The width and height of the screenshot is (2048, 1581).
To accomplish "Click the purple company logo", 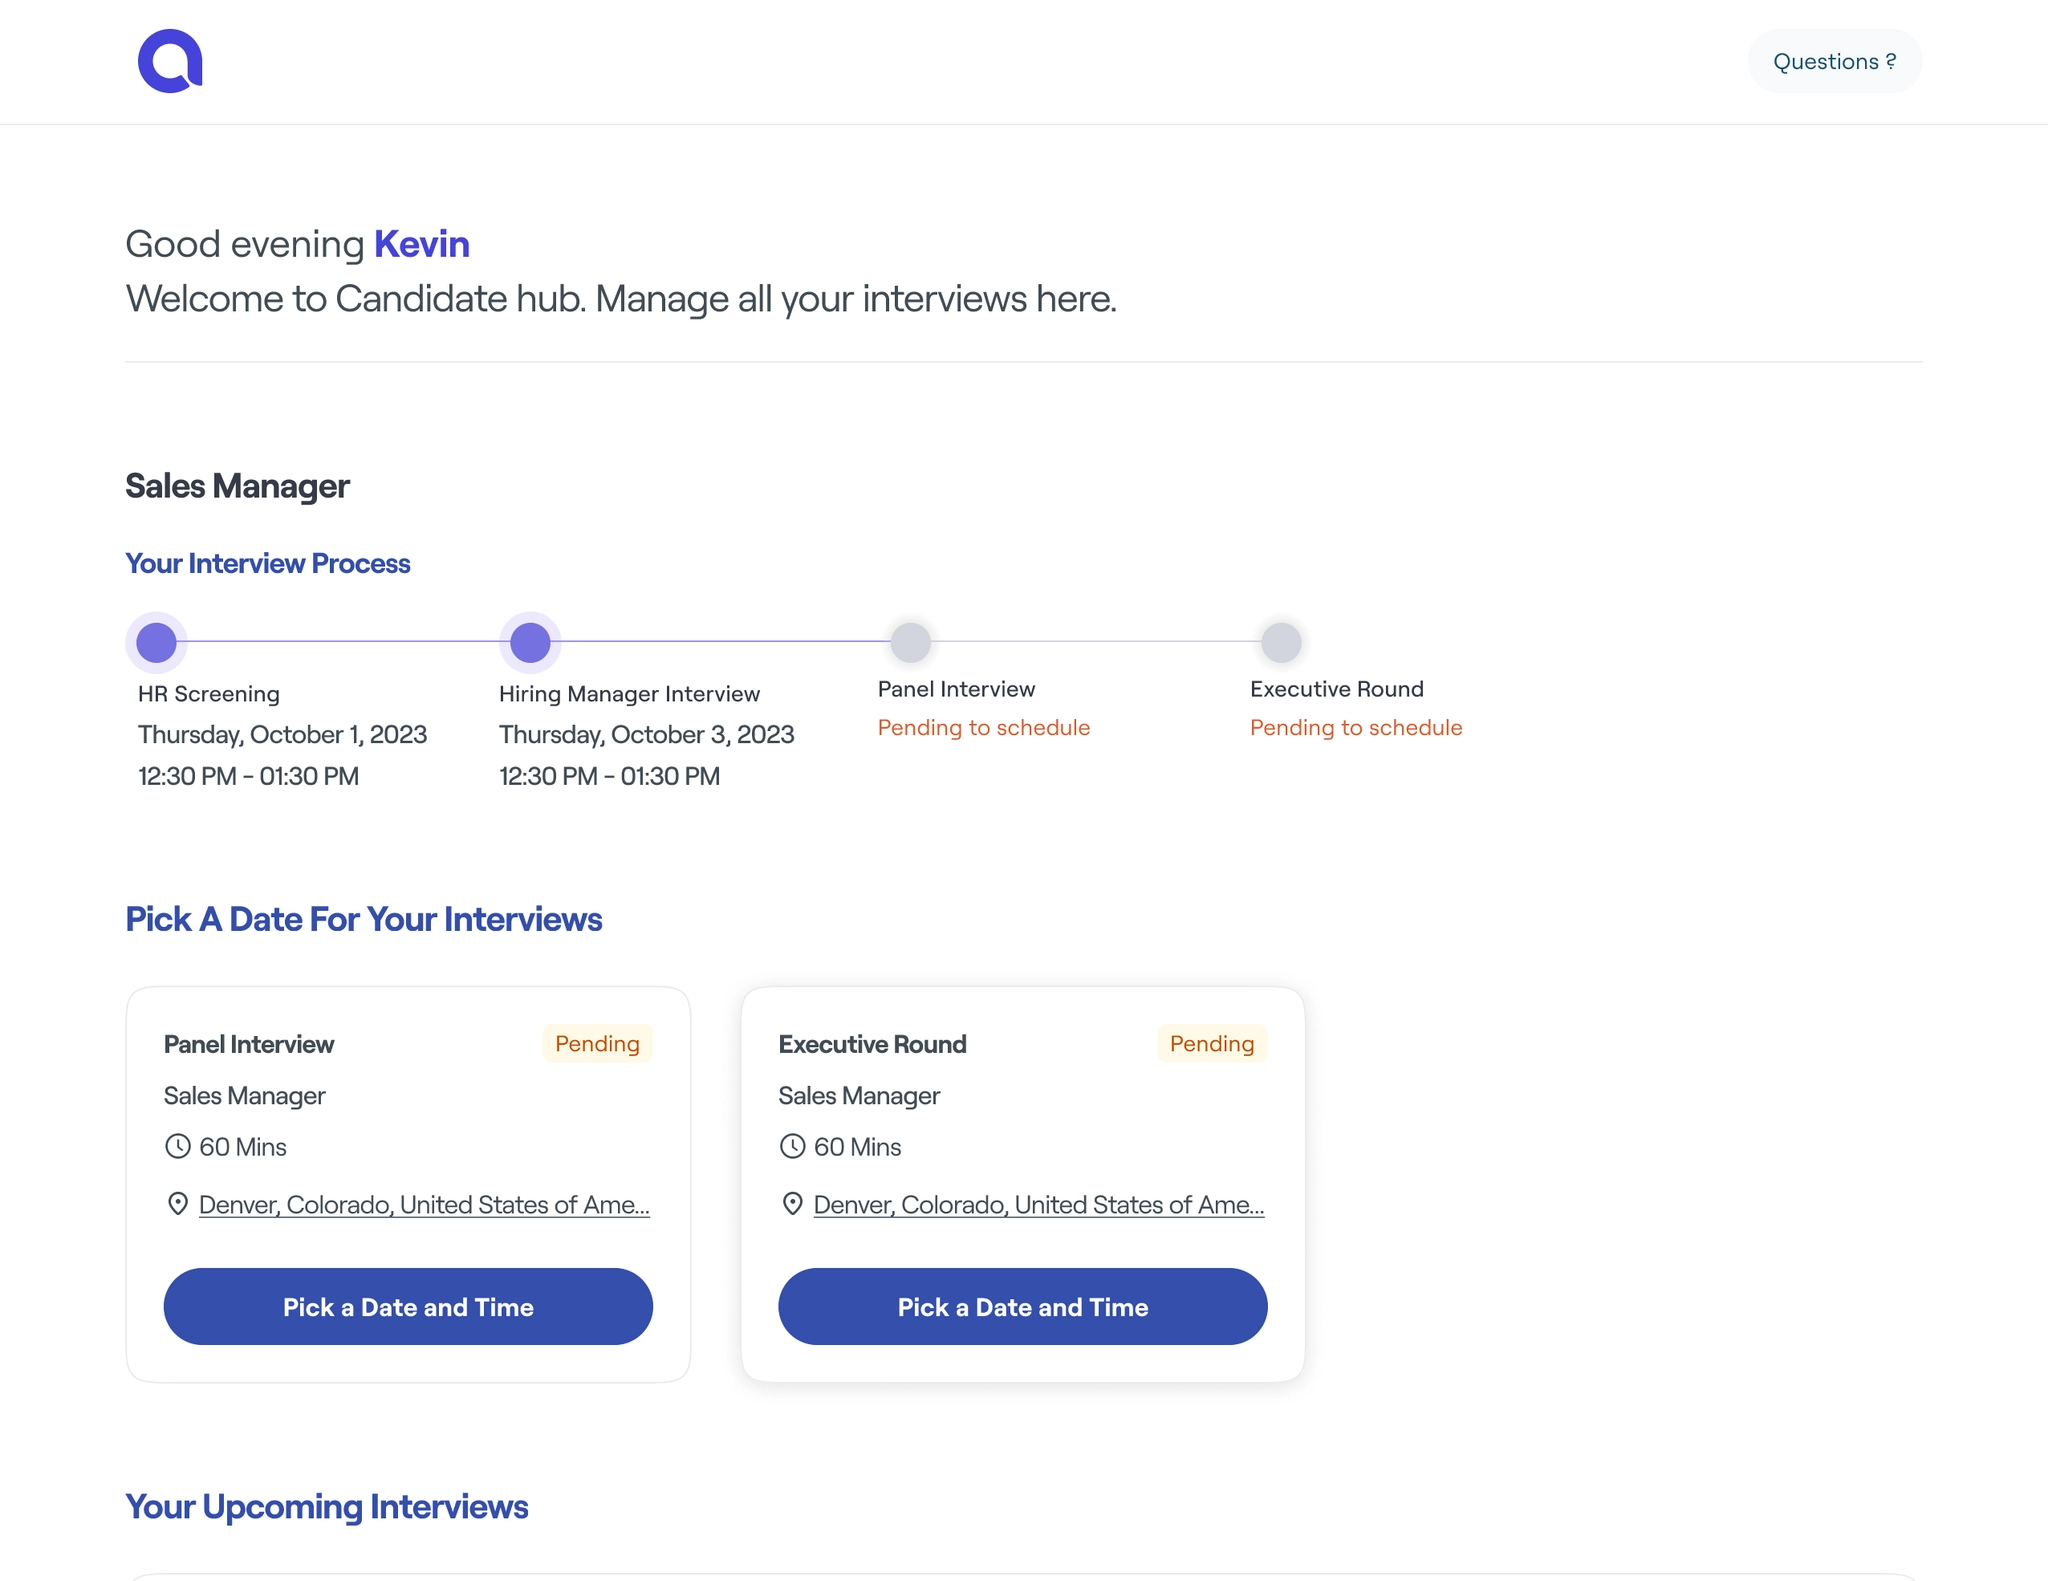I will [170, 61].
